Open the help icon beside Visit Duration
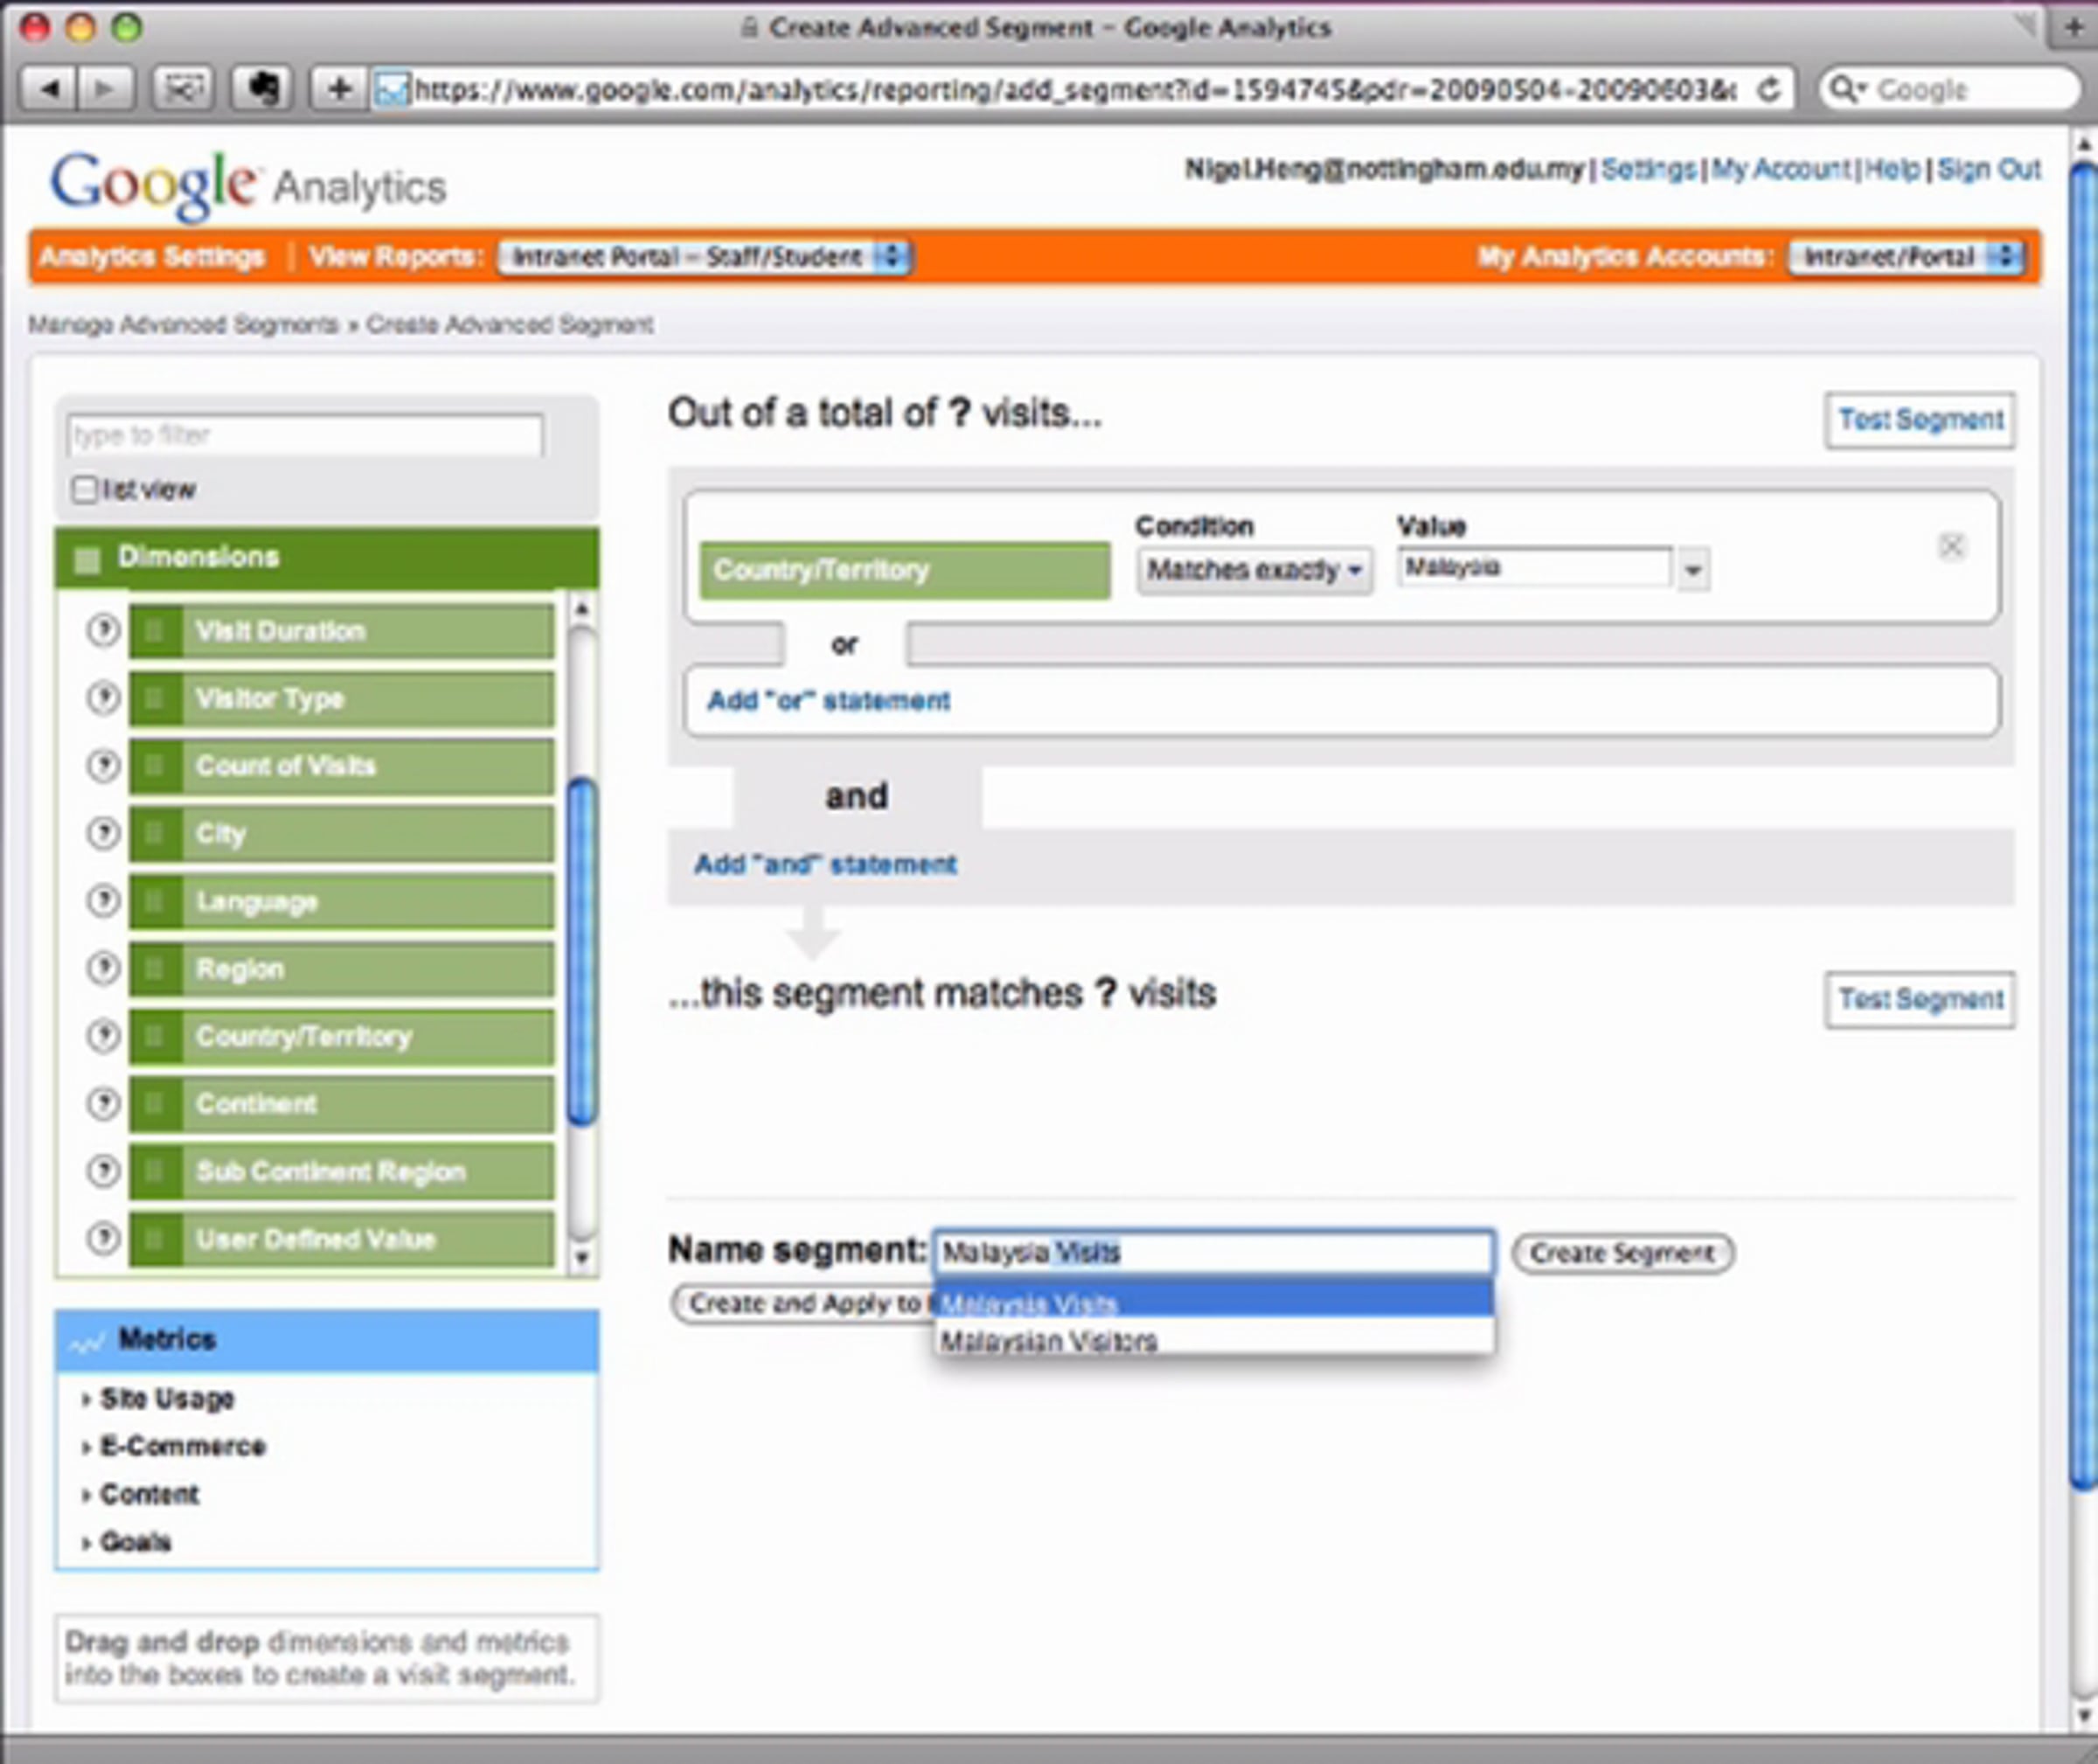This screenshot has height=1764, width=2098. click(103, 630)
